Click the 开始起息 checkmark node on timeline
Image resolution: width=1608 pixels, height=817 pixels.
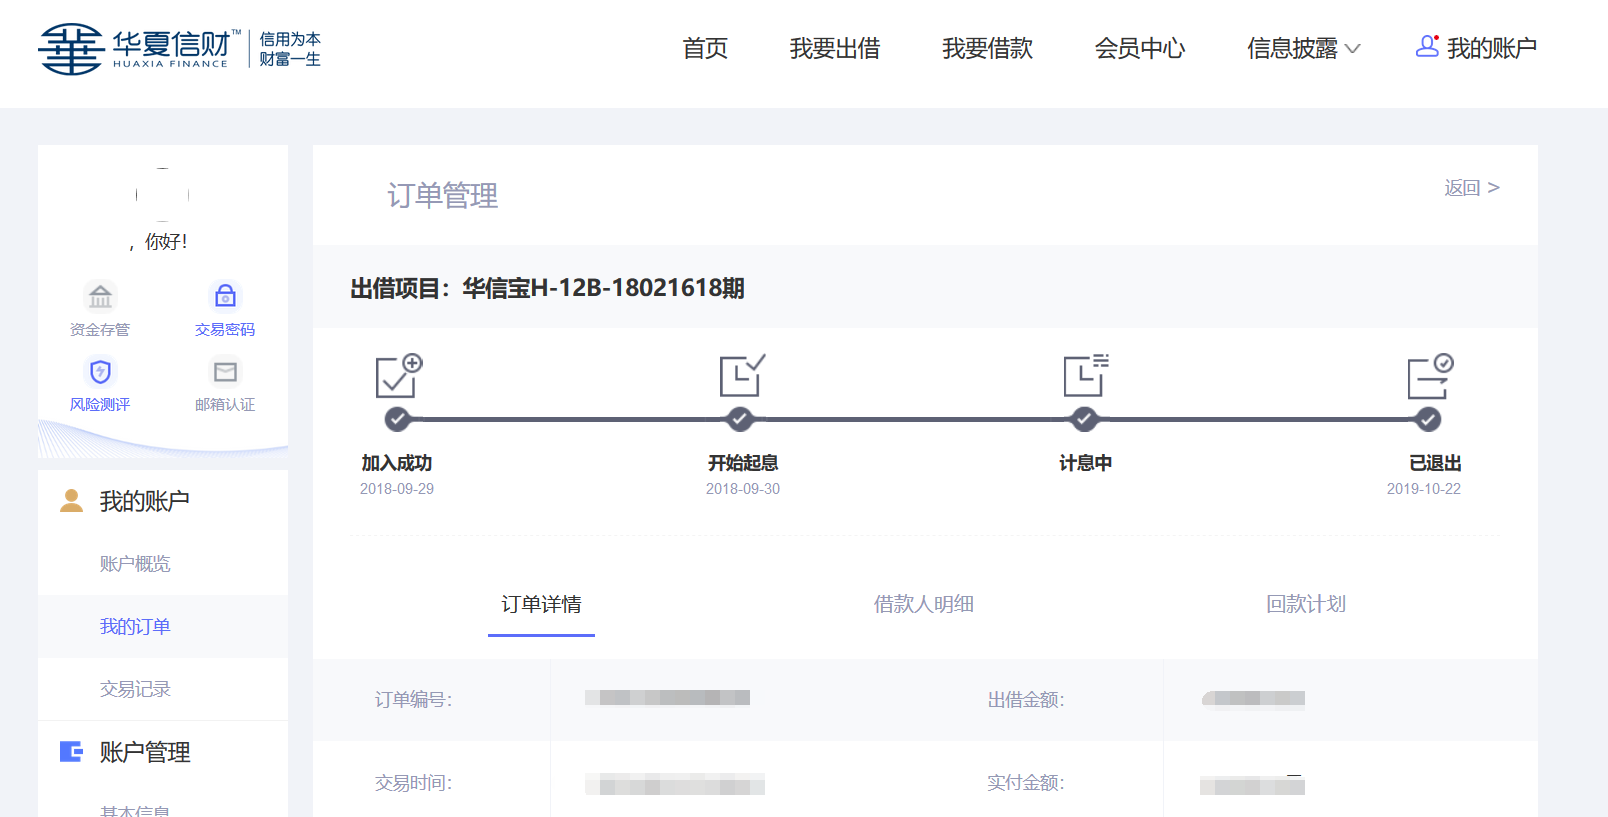coord(740,419)
